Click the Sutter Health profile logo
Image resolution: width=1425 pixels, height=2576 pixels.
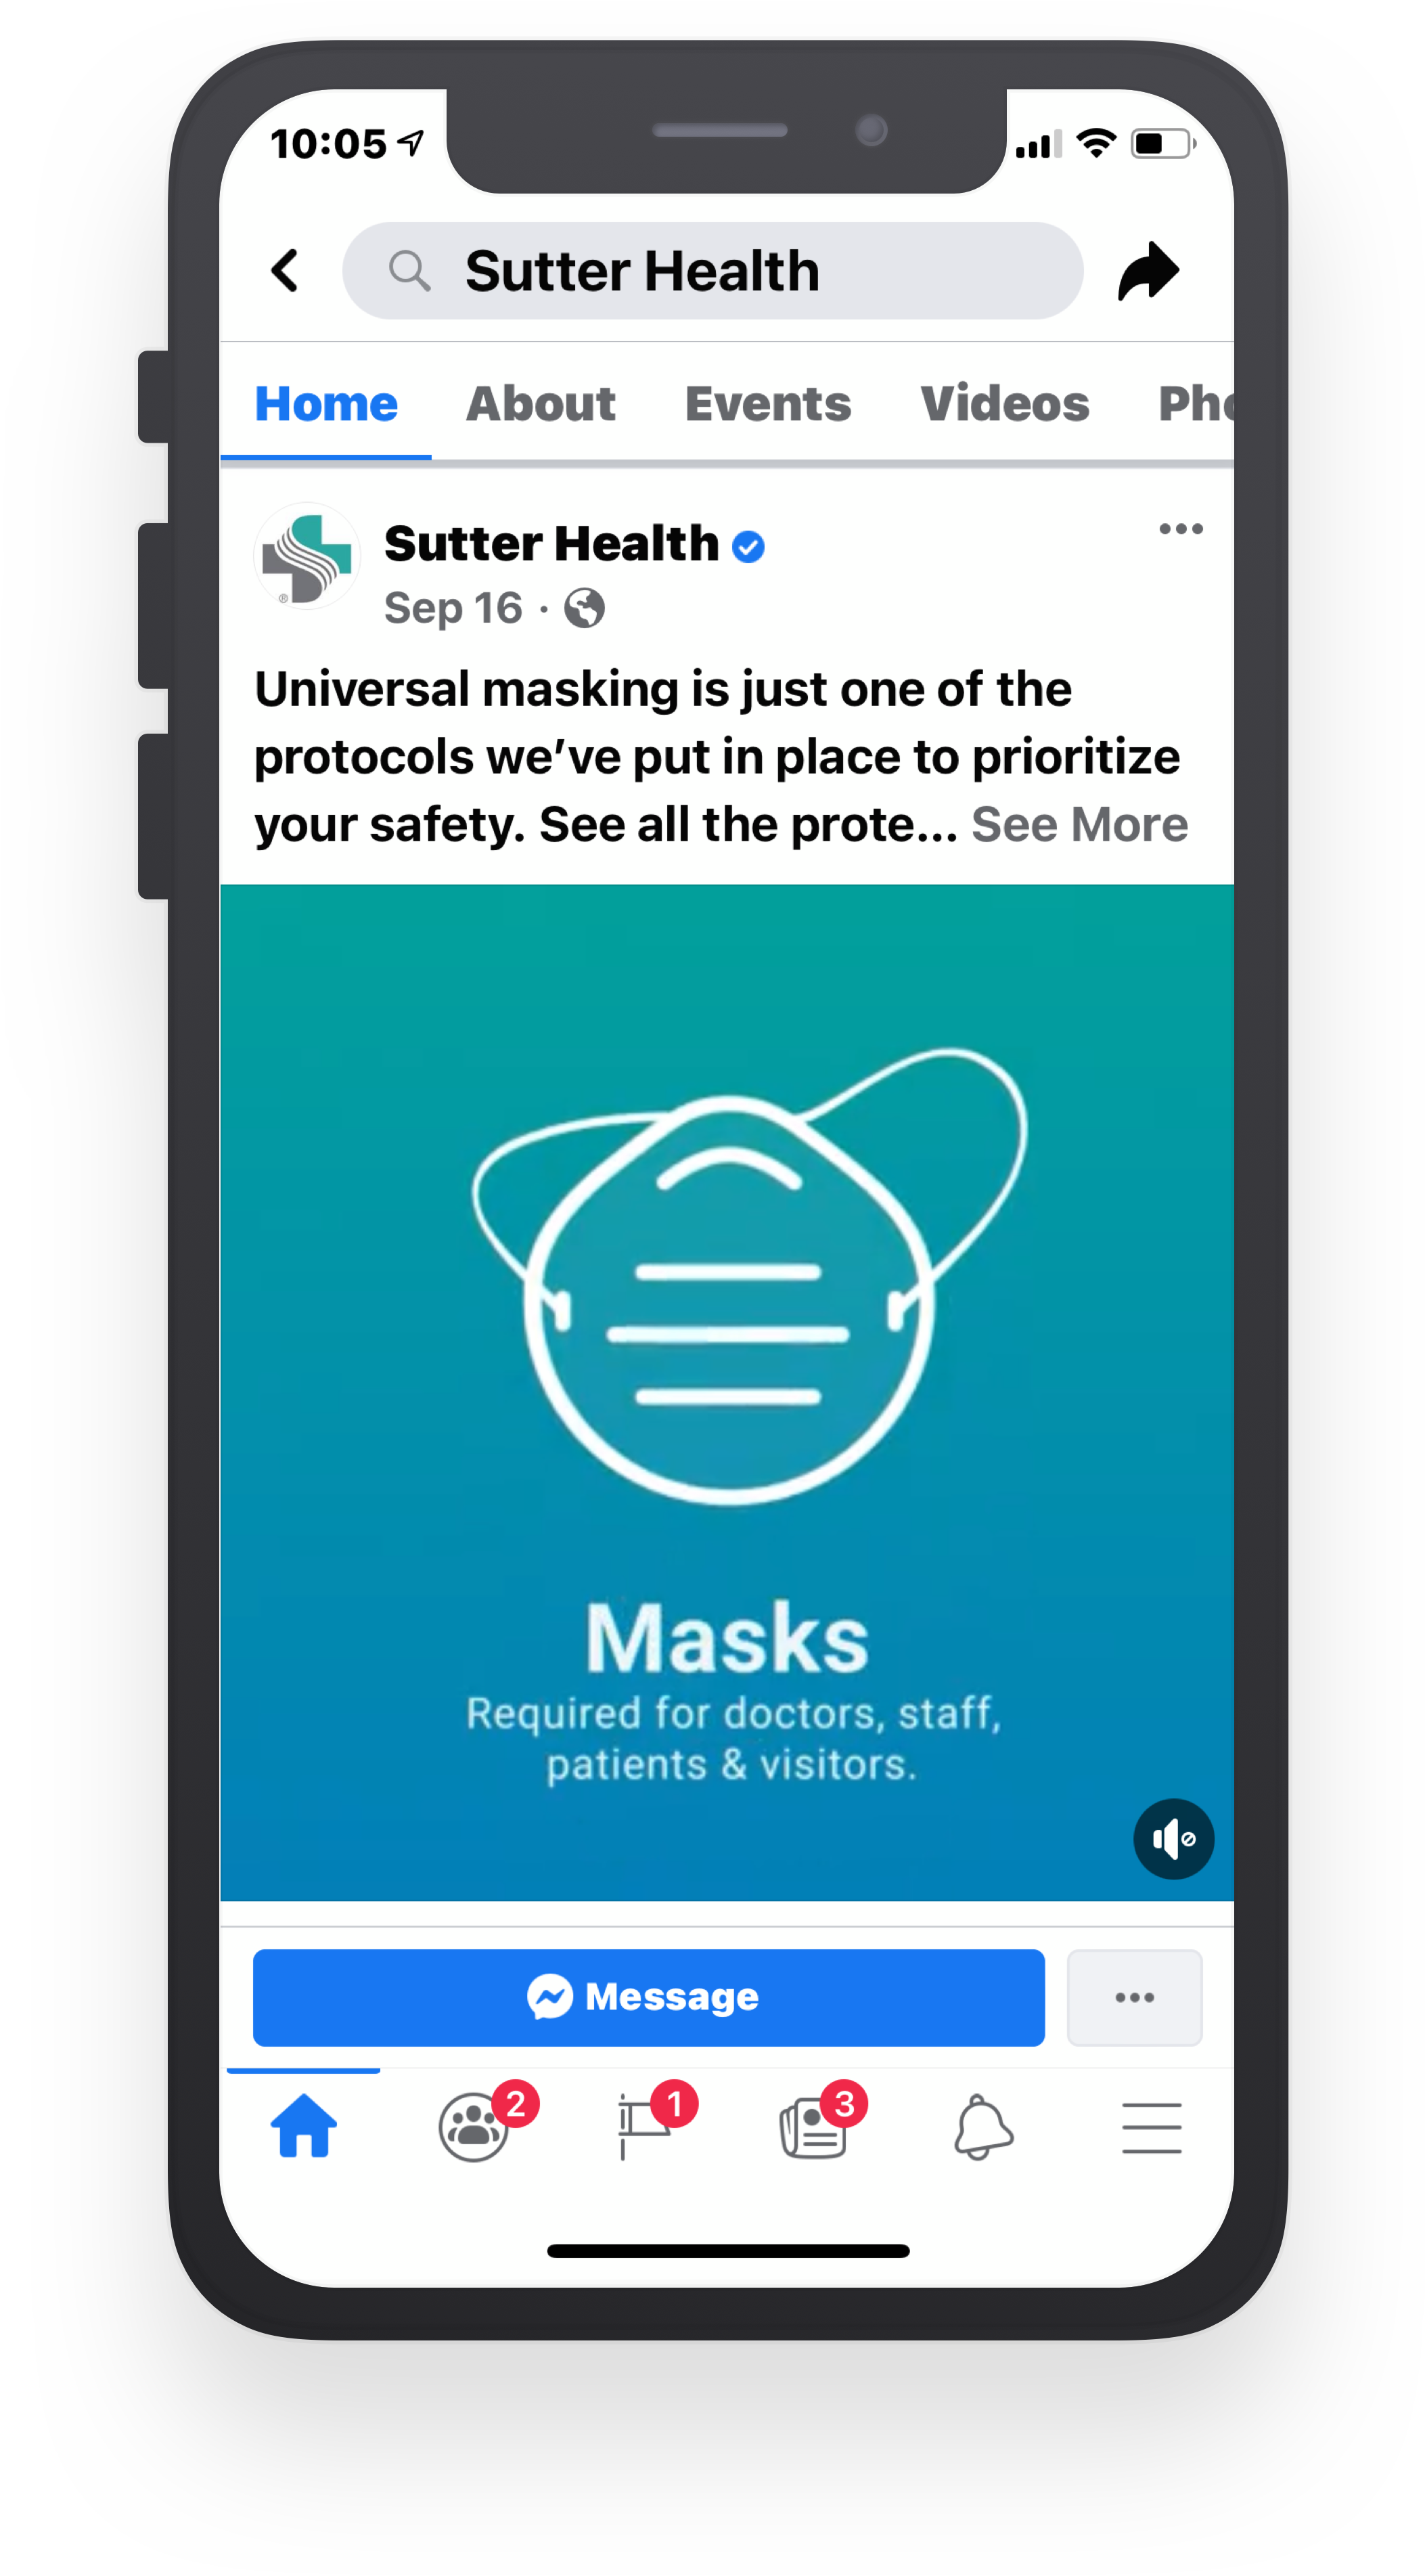click(306, 556)
